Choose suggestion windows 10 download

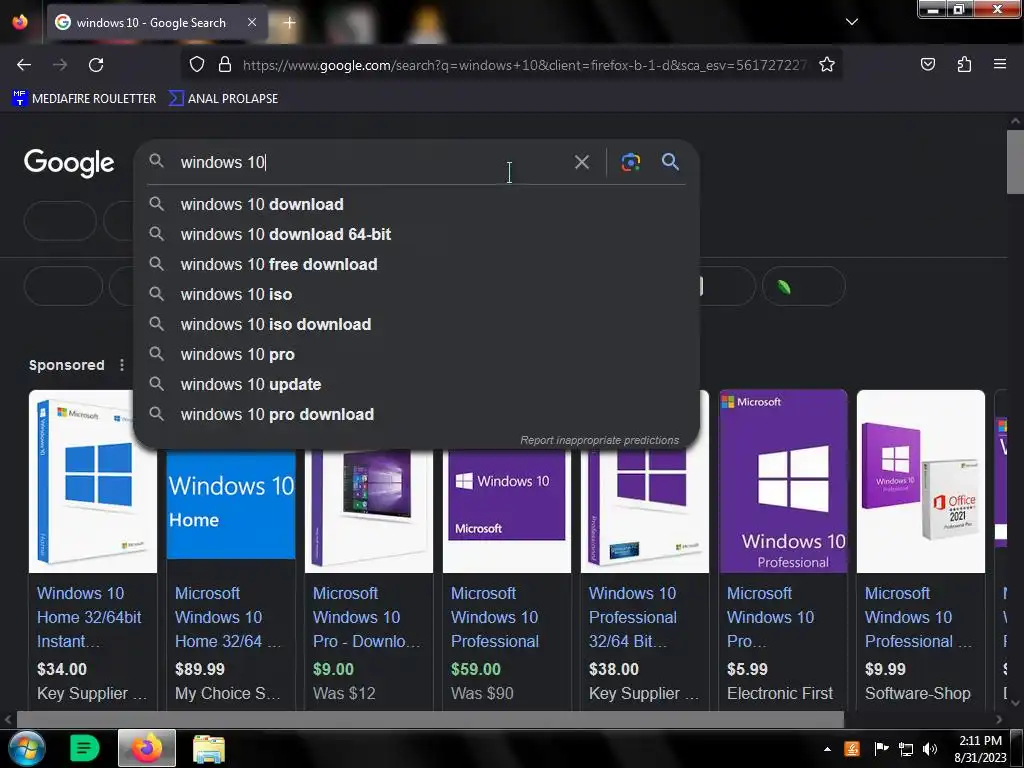417,204
